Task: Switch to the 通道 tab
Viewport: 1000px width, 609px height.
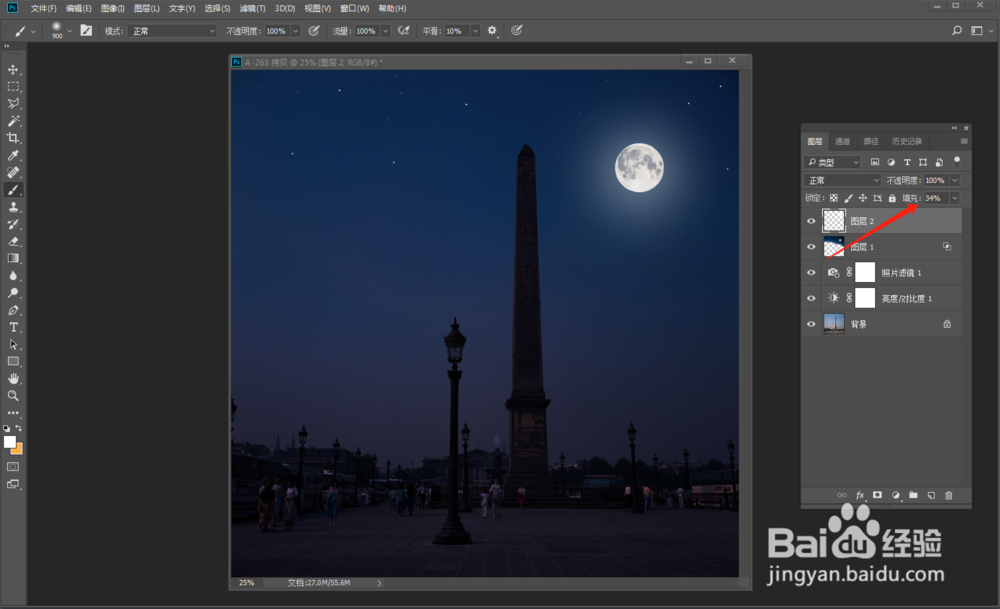Action: 842,142
